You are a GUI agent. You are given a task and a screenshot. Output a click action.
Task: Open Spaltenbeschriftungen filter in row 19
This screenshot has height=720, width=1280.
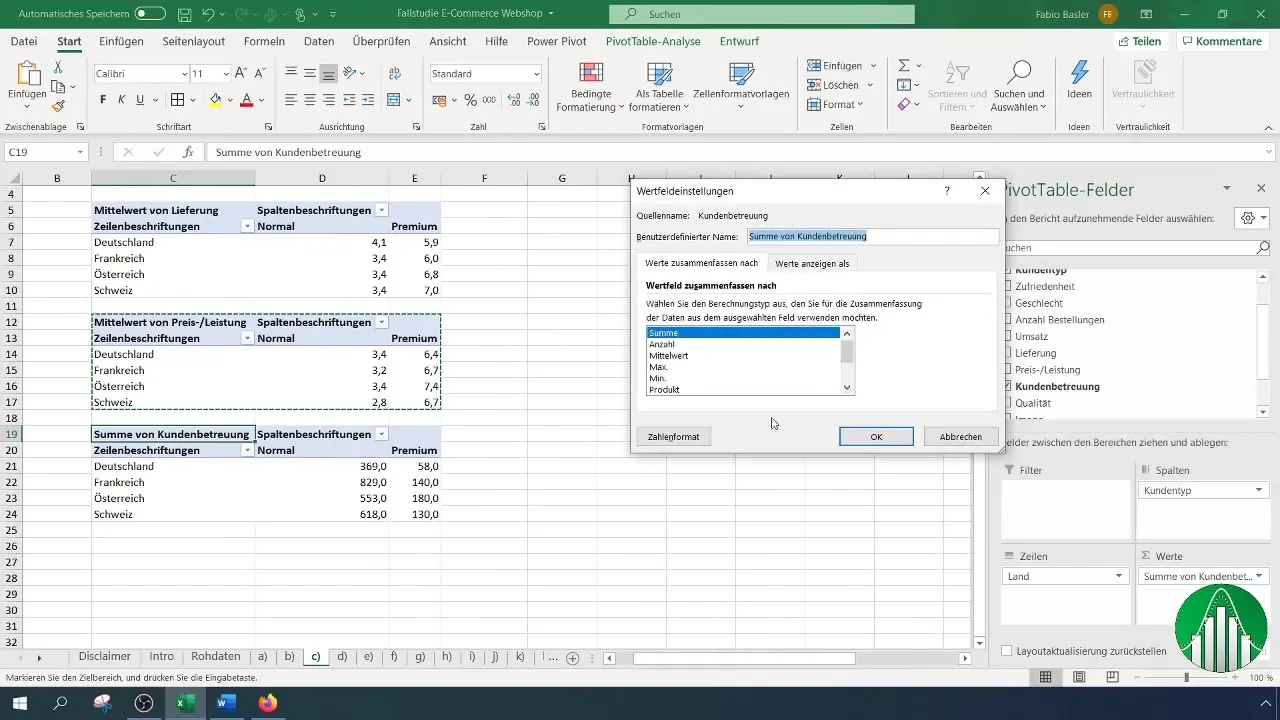(381, 435)
